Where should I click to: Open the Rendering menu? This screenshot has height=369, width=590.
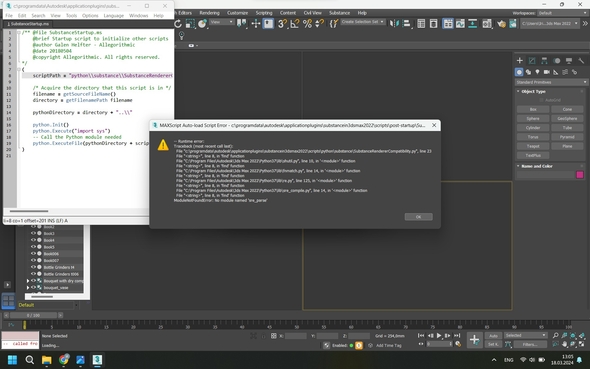210,13
